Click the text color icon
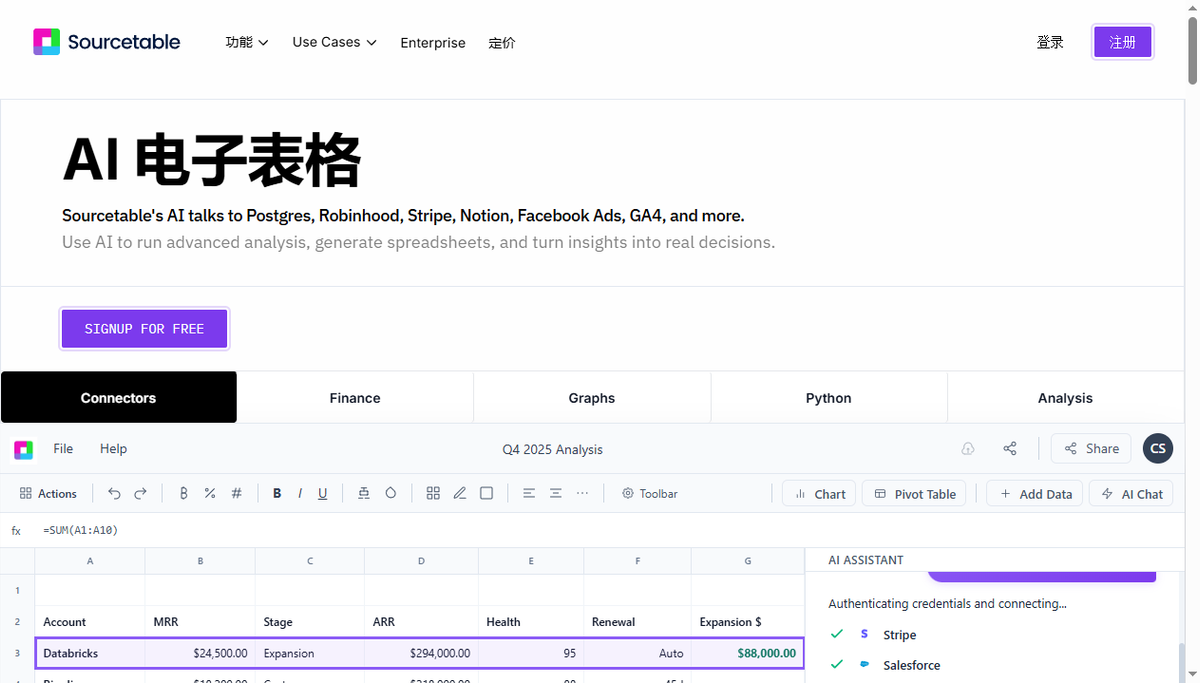Viewport: 1200px width, 683px height. tap(364, 494)
